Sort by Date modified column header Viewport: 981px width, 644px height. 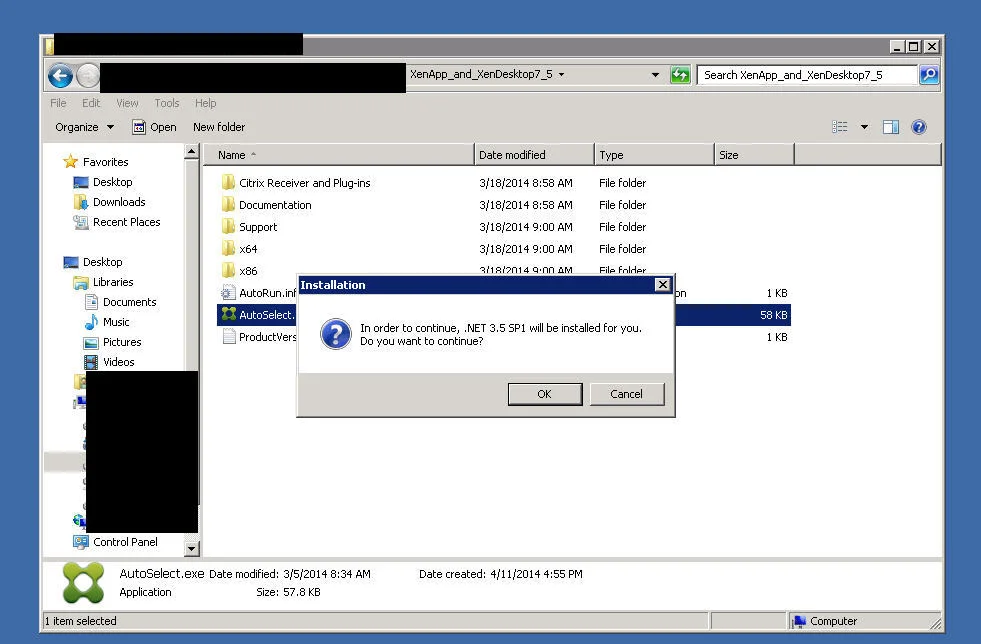(x=534, y=155)
